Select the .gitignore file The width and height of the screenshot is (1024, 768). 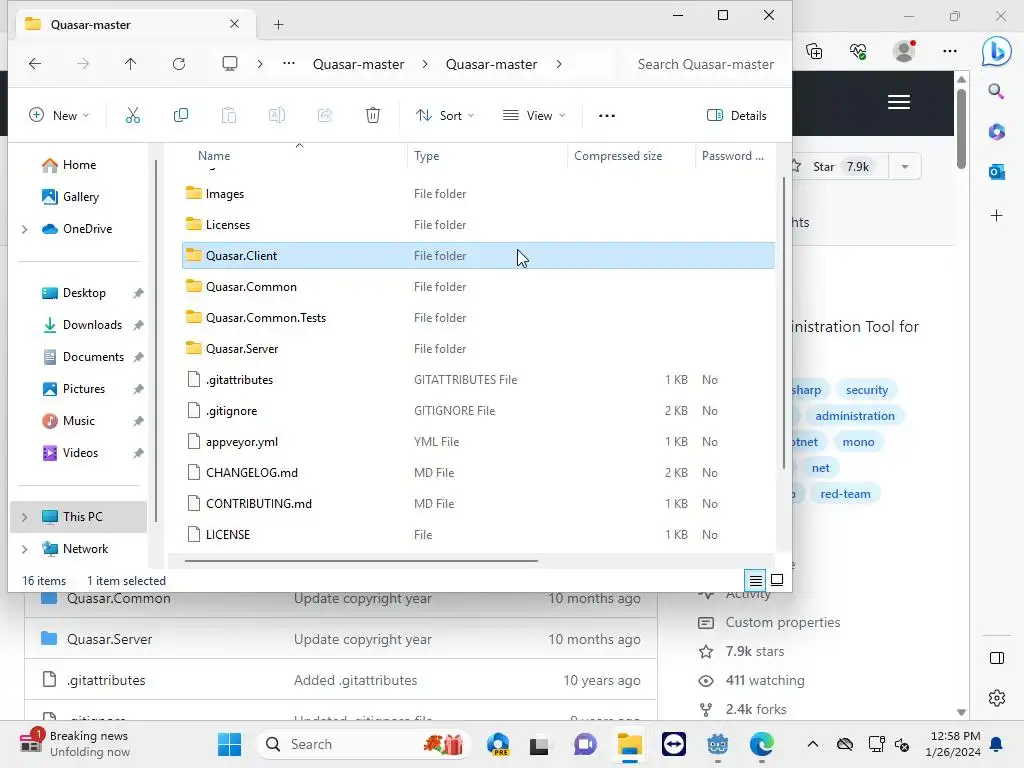click(x=478, y=411)
